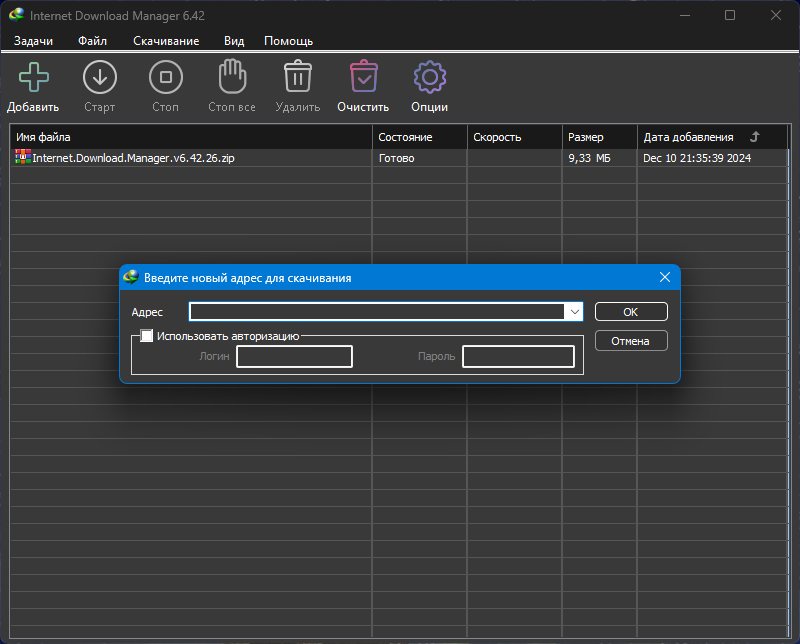
Task: Click the zip file icon in list
Action: (x=23, y=157)
